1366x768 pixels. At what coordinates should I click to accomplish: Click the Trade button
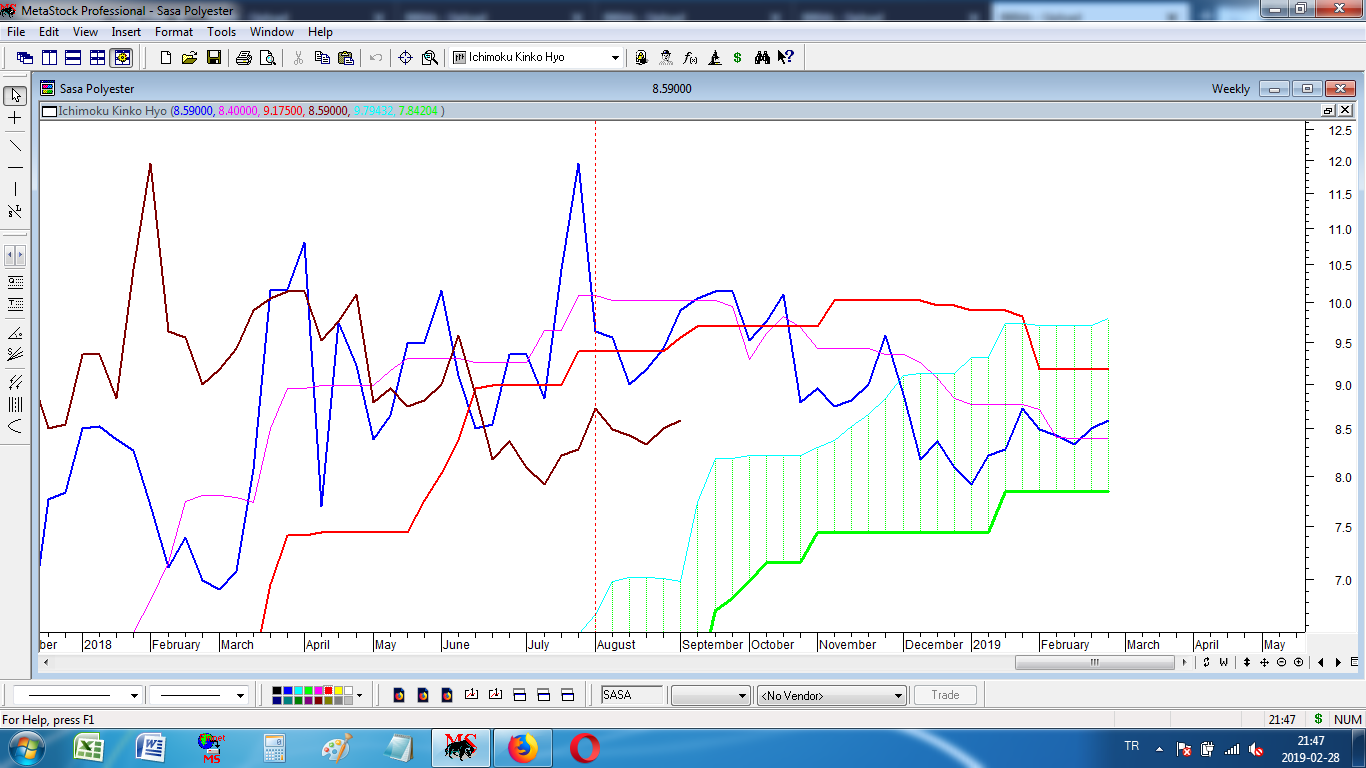point(945,695)
